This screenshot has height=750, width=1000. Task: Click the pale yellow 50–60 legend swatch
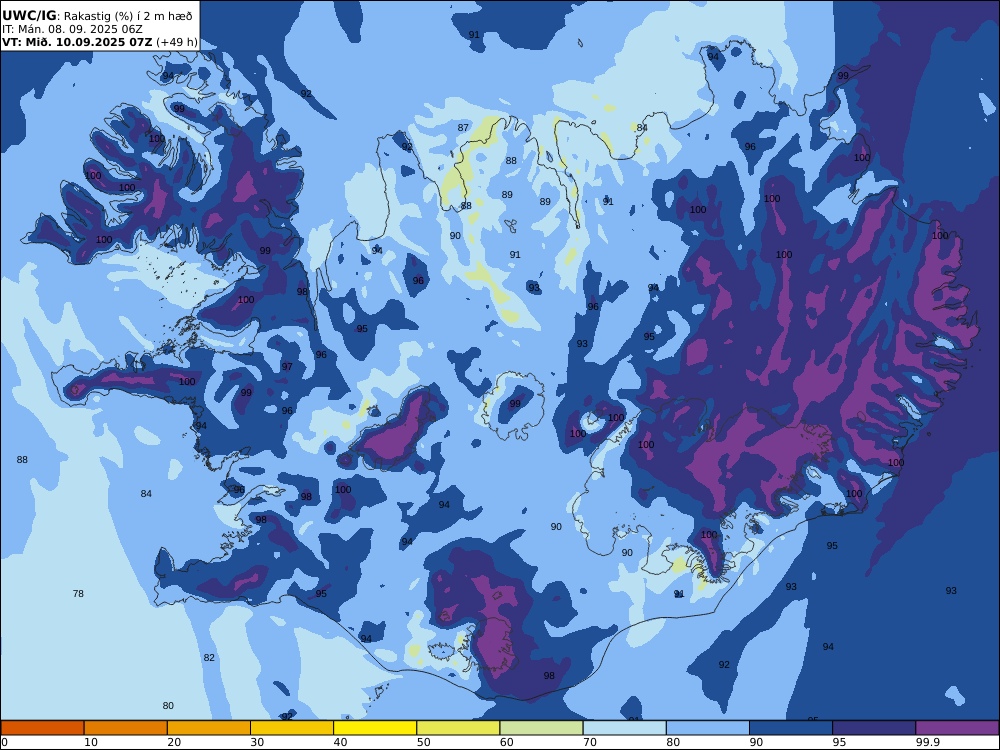point(458,728)
